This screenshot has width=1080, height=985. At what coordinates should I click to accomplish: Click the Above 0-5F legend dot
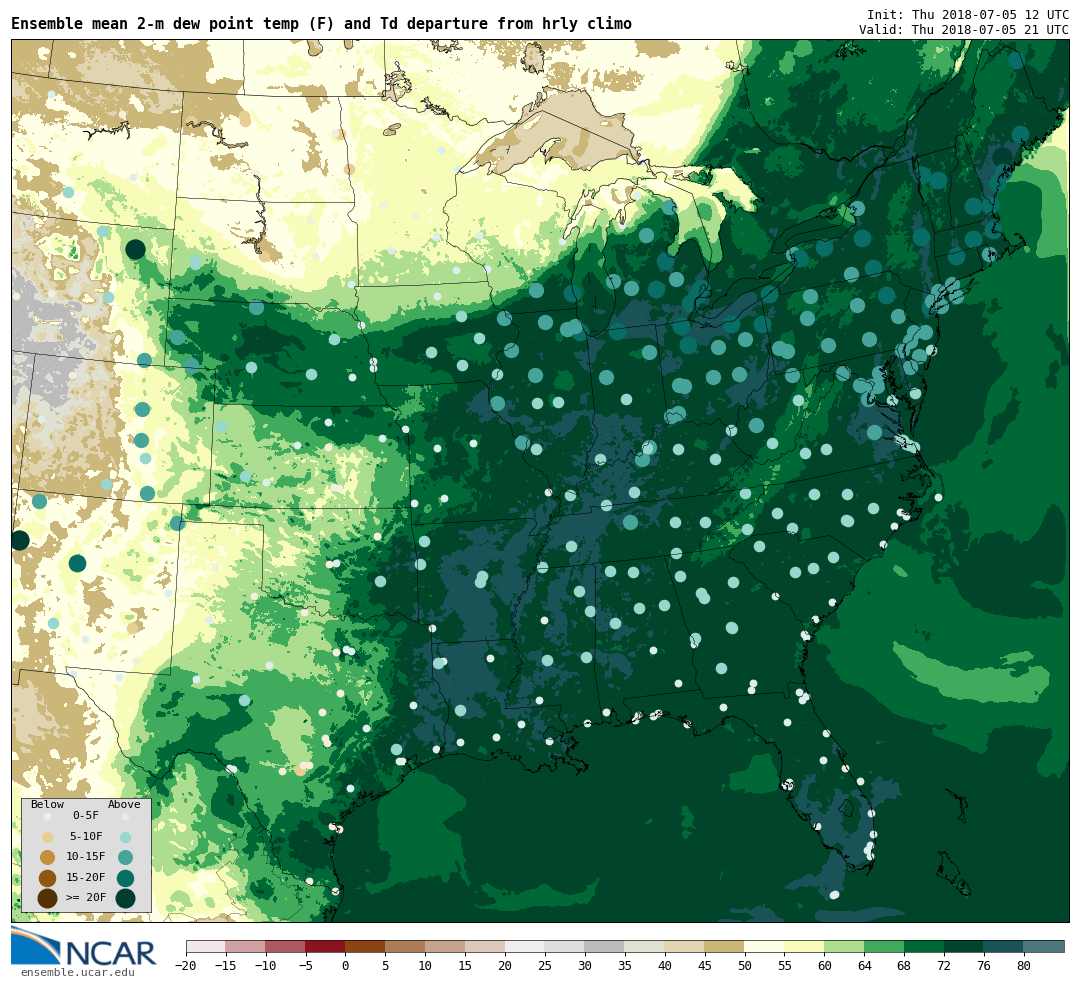pyautogui.click(x=125, y=816)
